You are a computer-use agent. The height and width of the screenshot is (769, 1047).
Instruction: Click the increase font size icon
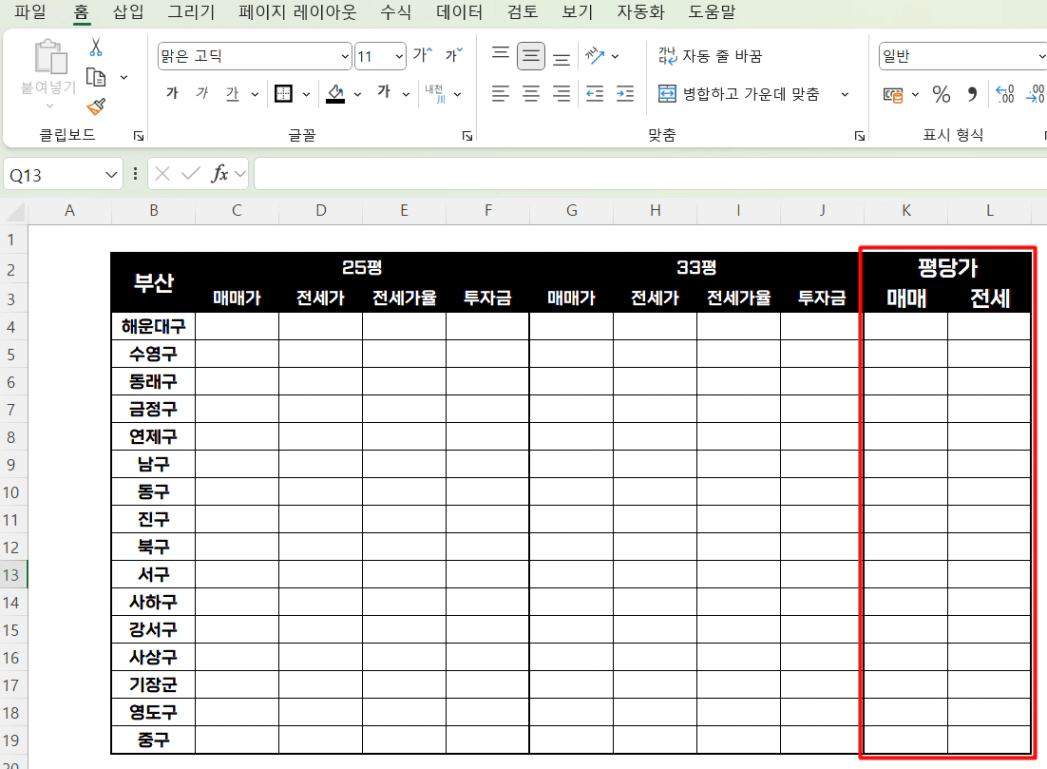click(423, 56)
